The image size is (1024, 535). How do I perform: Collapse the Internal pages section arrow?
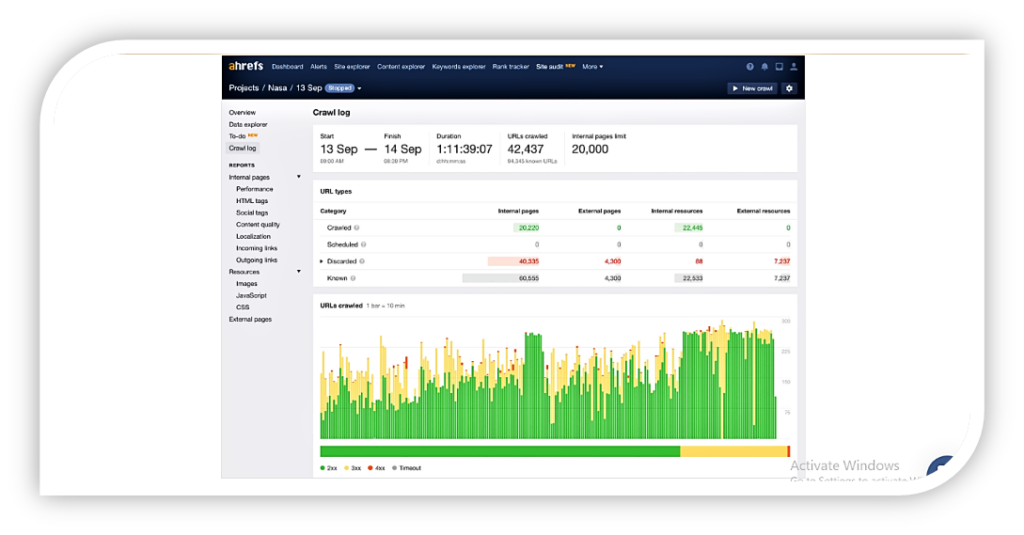[x=298, y=177]
